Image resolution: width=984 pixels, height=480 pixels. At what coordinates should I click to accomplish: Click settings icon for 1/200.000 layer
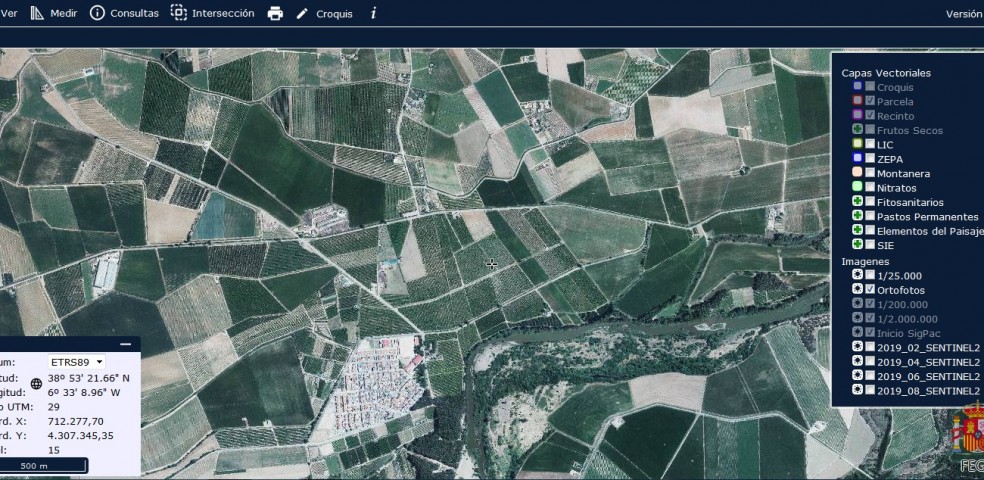pyautogui.click(x=857, y=304)
